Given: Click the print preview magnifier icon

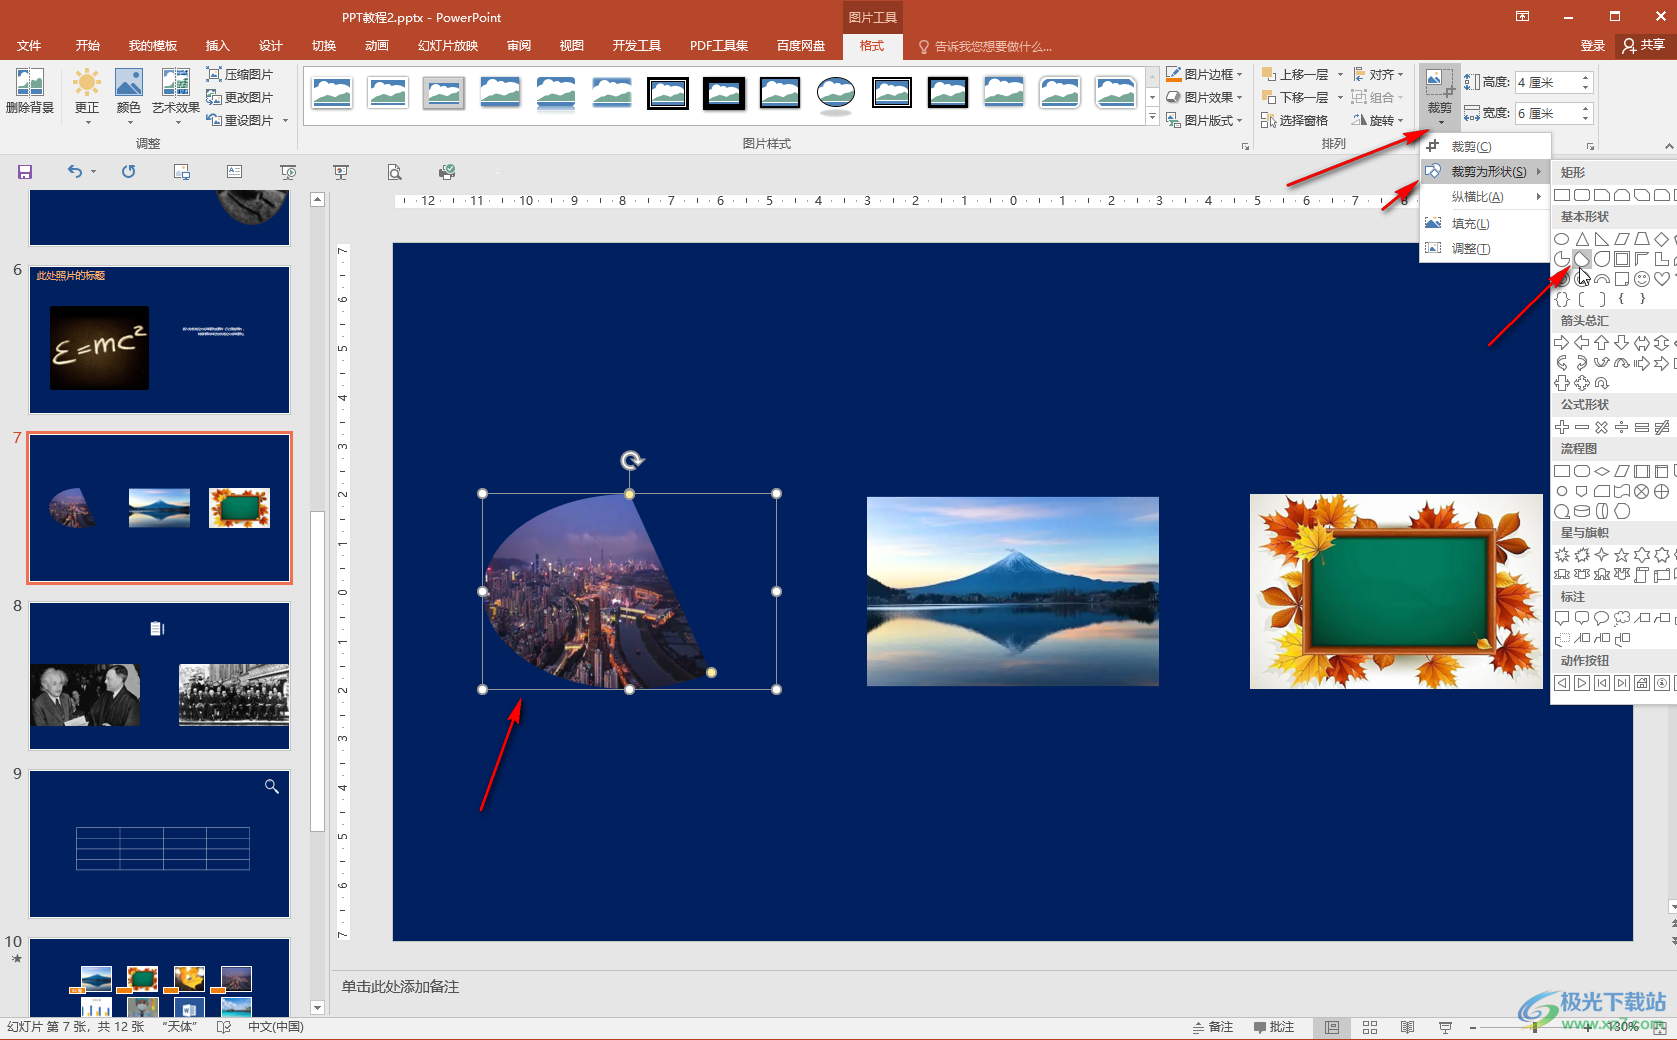Looking at the screenshot, I should pos(395,172).
